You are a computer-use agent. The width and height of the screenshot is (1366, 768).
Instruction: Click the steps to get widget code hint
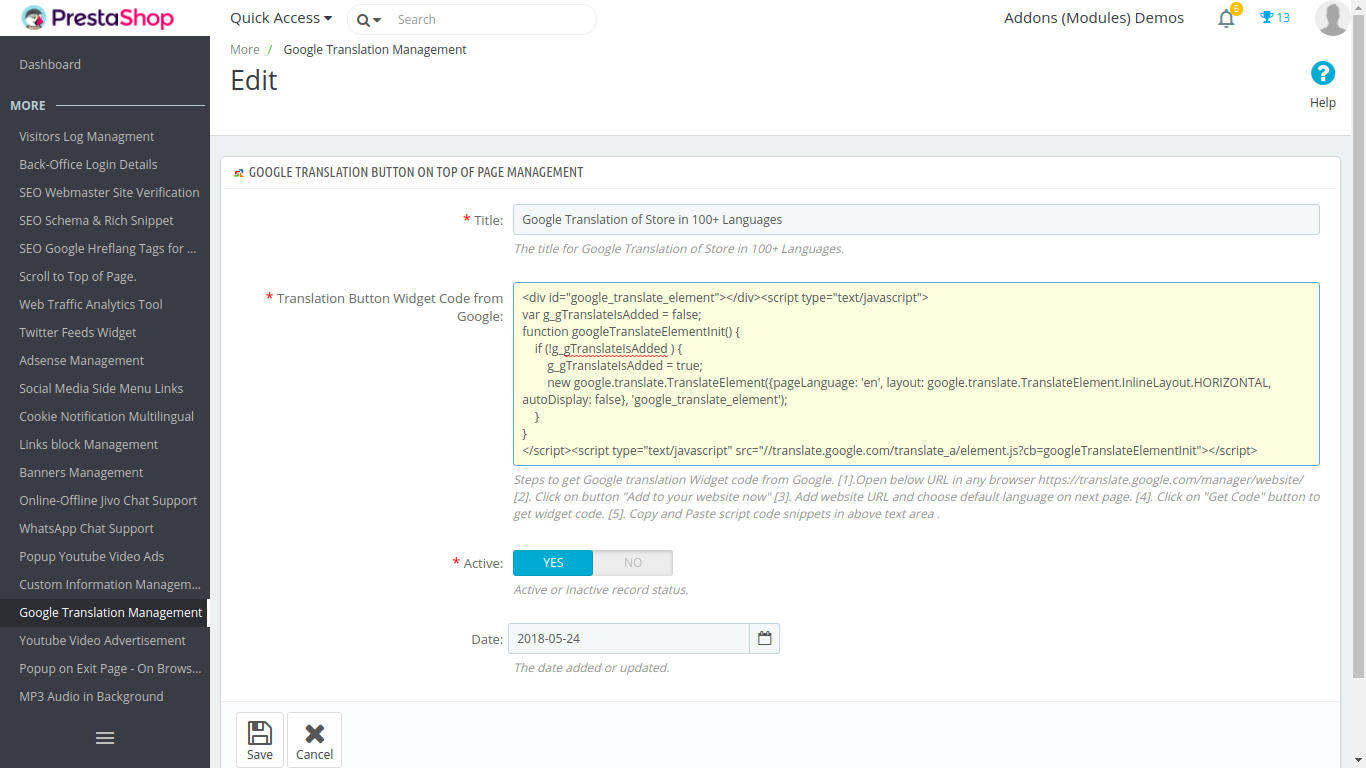pyautogui.click(x=916, y=497)
